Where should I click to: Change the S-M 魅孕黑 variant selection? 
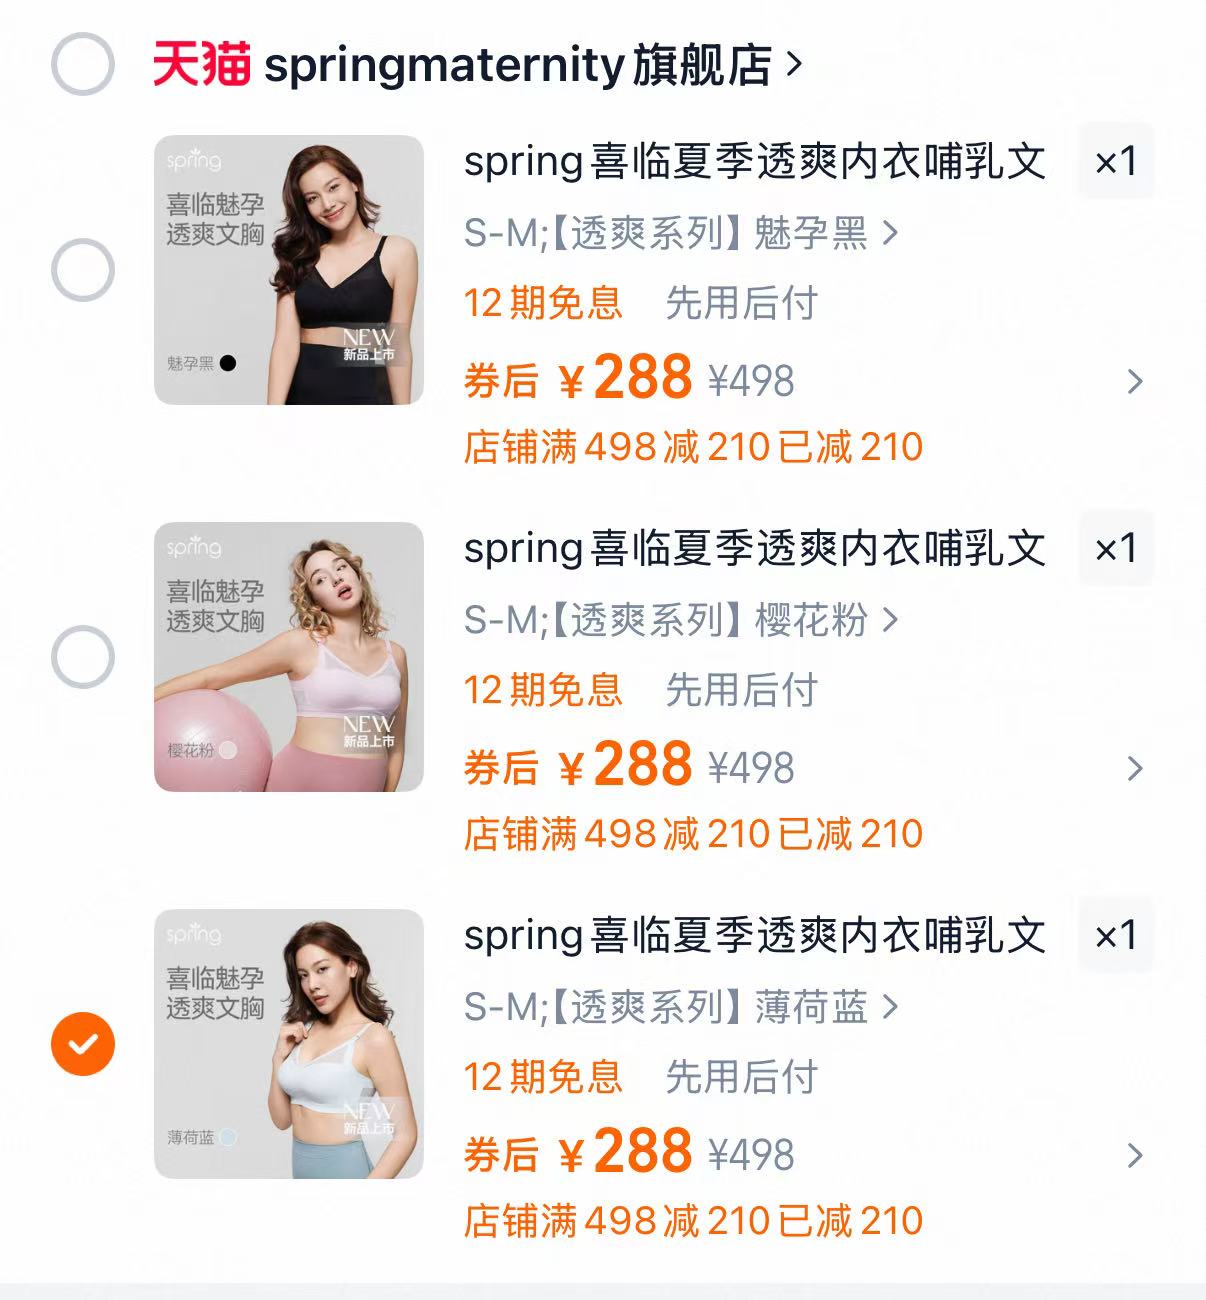(681, 233)
